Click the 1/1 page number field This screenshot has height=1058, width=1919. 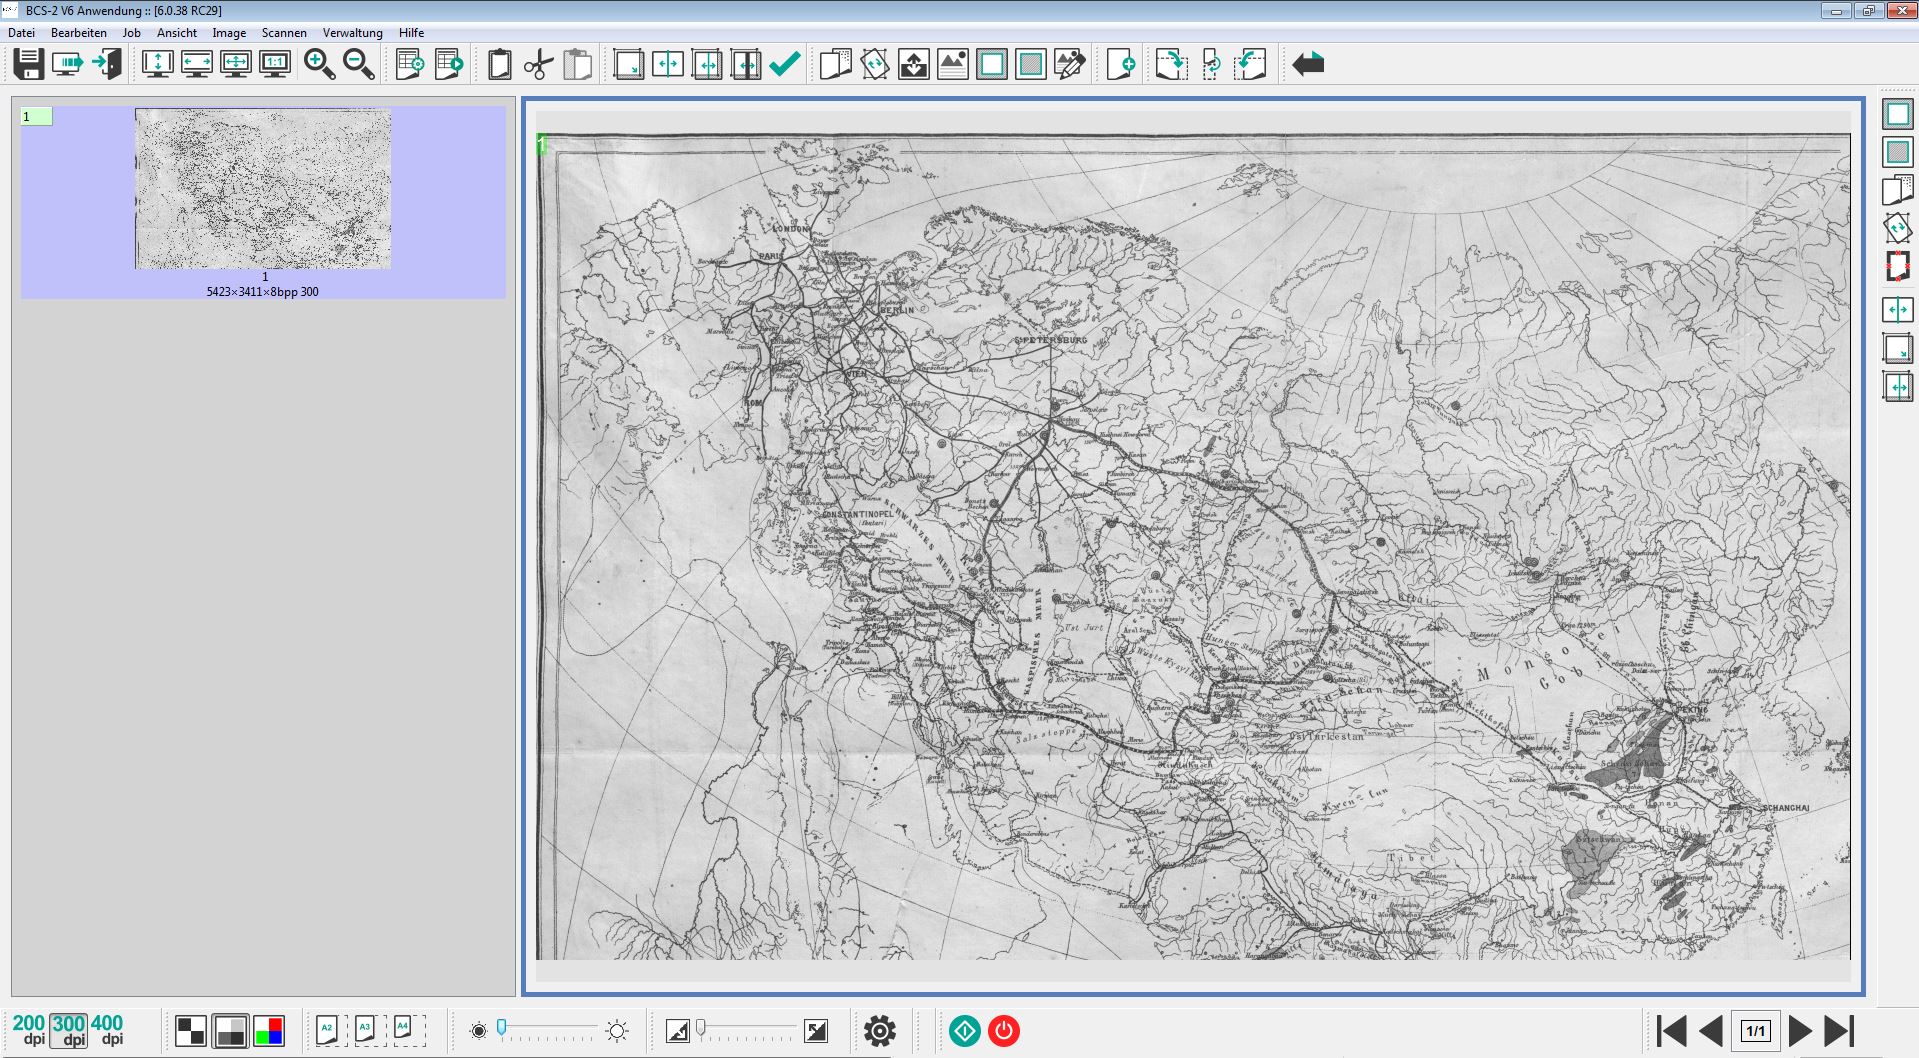click(1756, 1031)
